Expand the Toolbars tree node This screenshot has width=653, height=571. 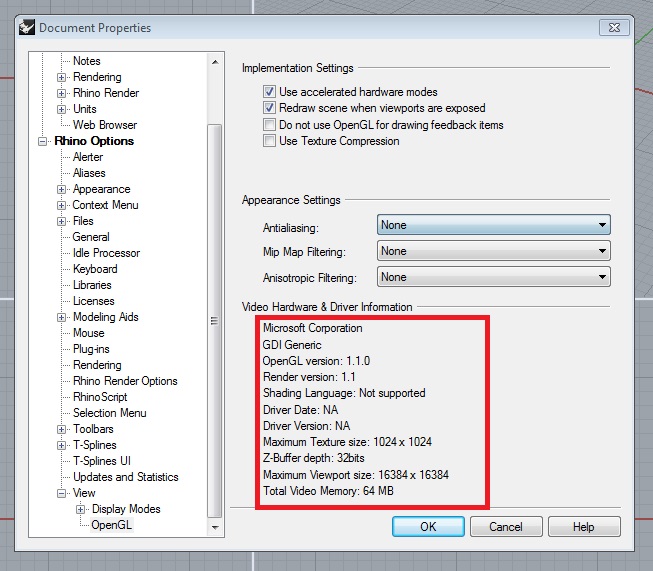tap(61, 429)
